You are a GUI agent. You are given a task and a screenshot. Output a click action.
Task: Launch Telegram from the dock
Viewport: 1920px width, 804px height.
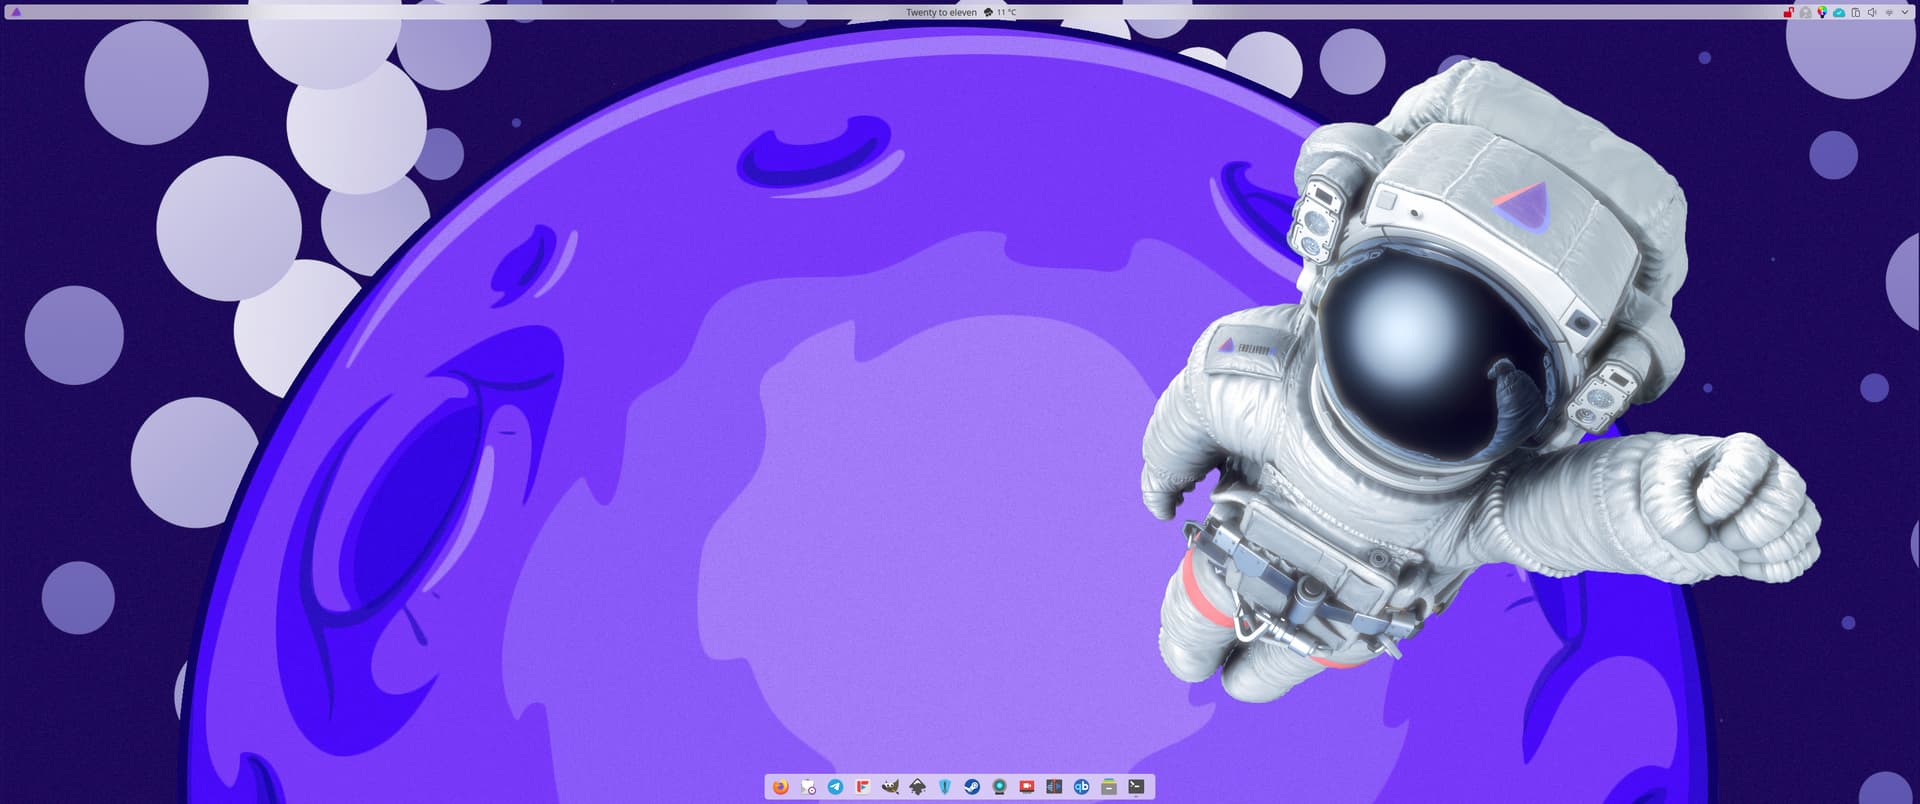835,787
